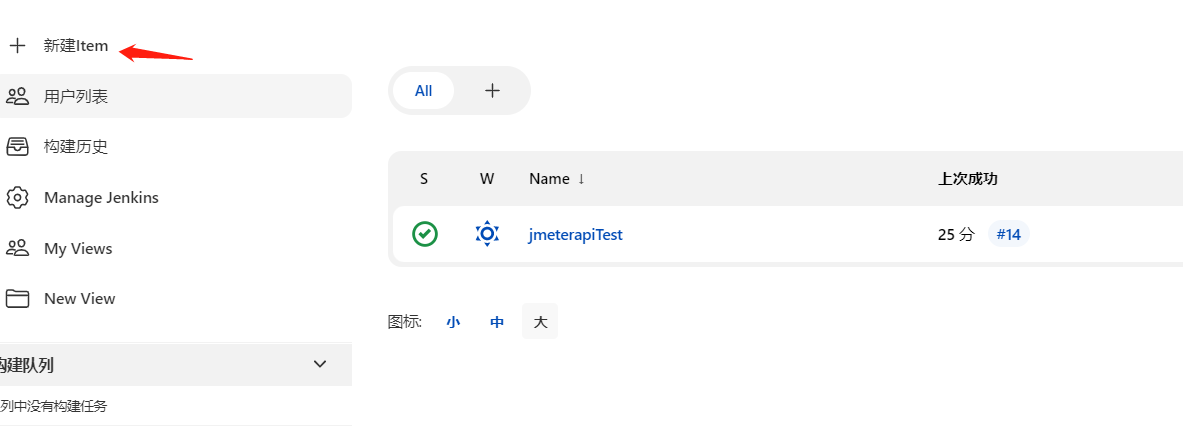Click the 构建历史 inbox tray icon
The image size is (1183, 429).
[x=17, y=147]
